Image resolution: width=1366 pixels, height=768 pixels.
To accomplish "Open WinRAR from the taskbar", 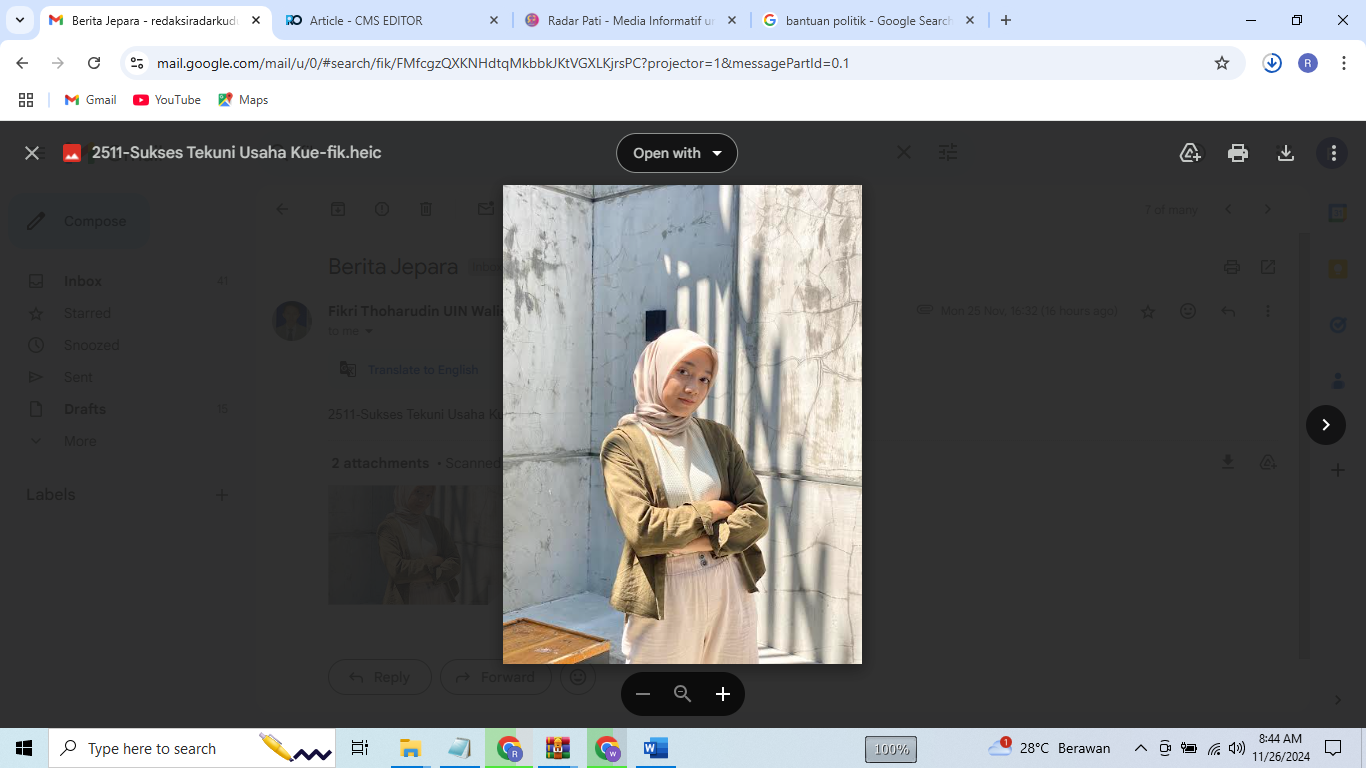I will pos(557,748).
